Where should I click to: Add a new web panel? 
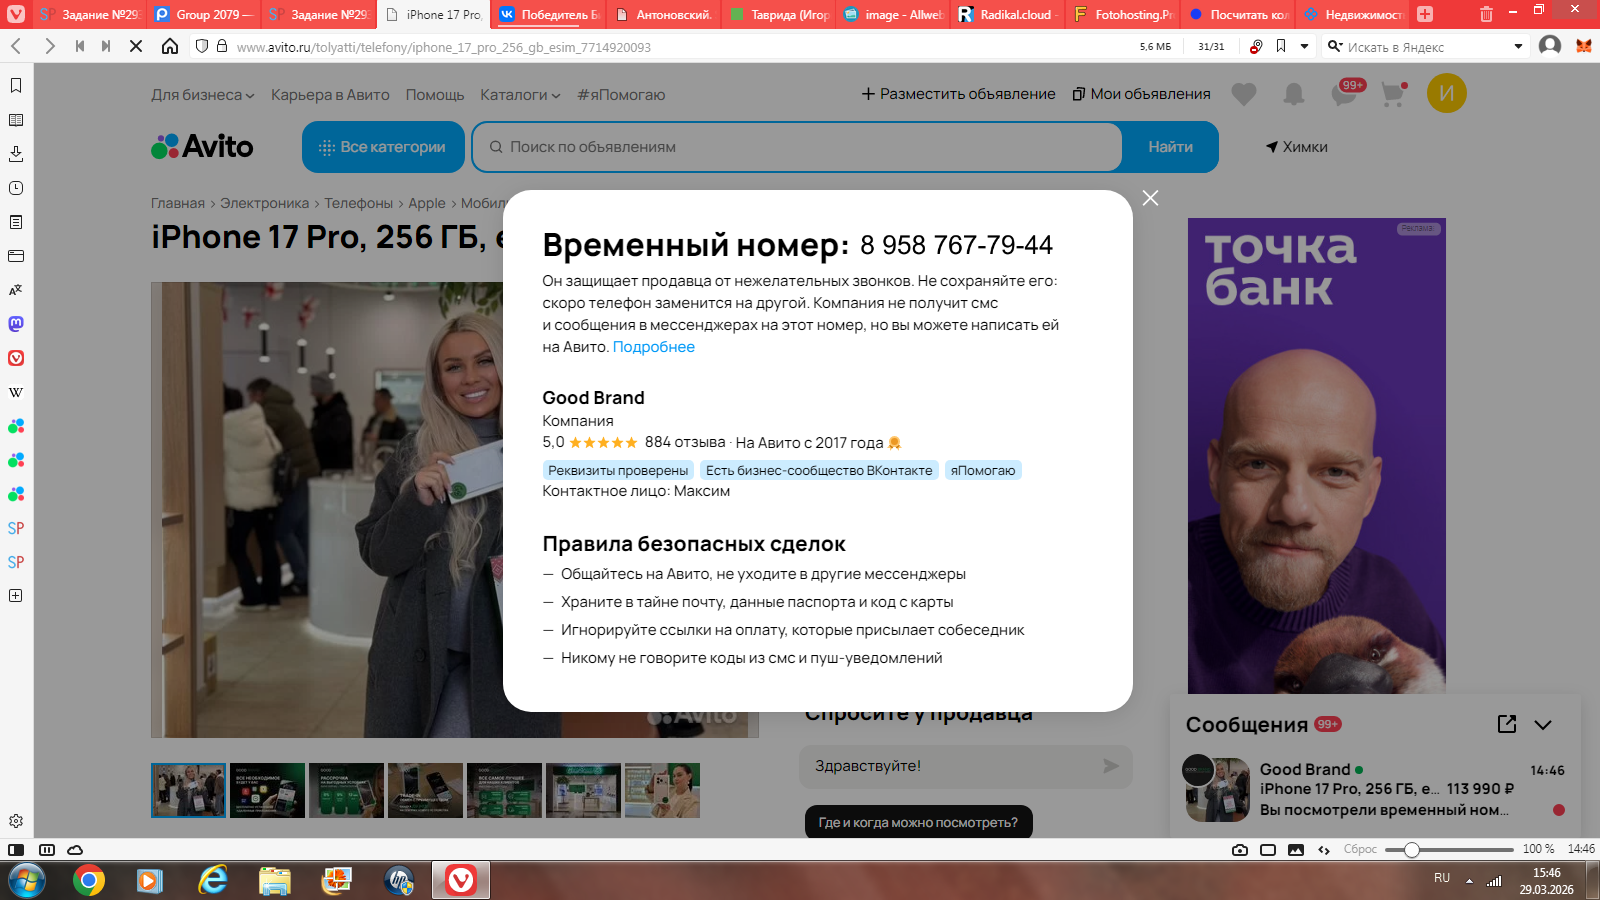tap(16, 596)
